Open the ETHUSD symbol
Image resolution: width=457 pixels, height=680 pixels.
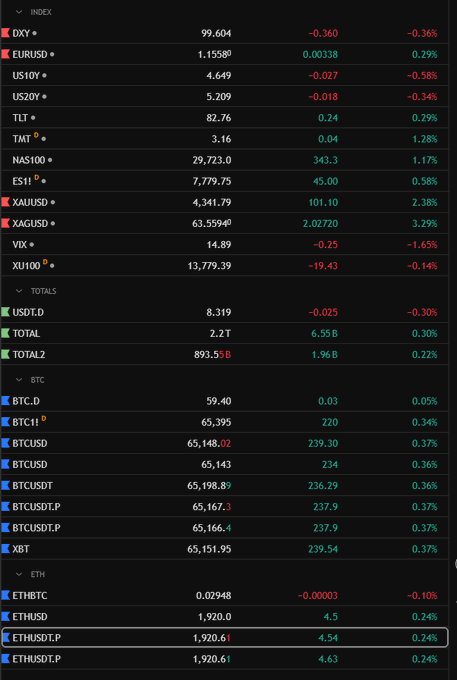(x=29, y=617)
